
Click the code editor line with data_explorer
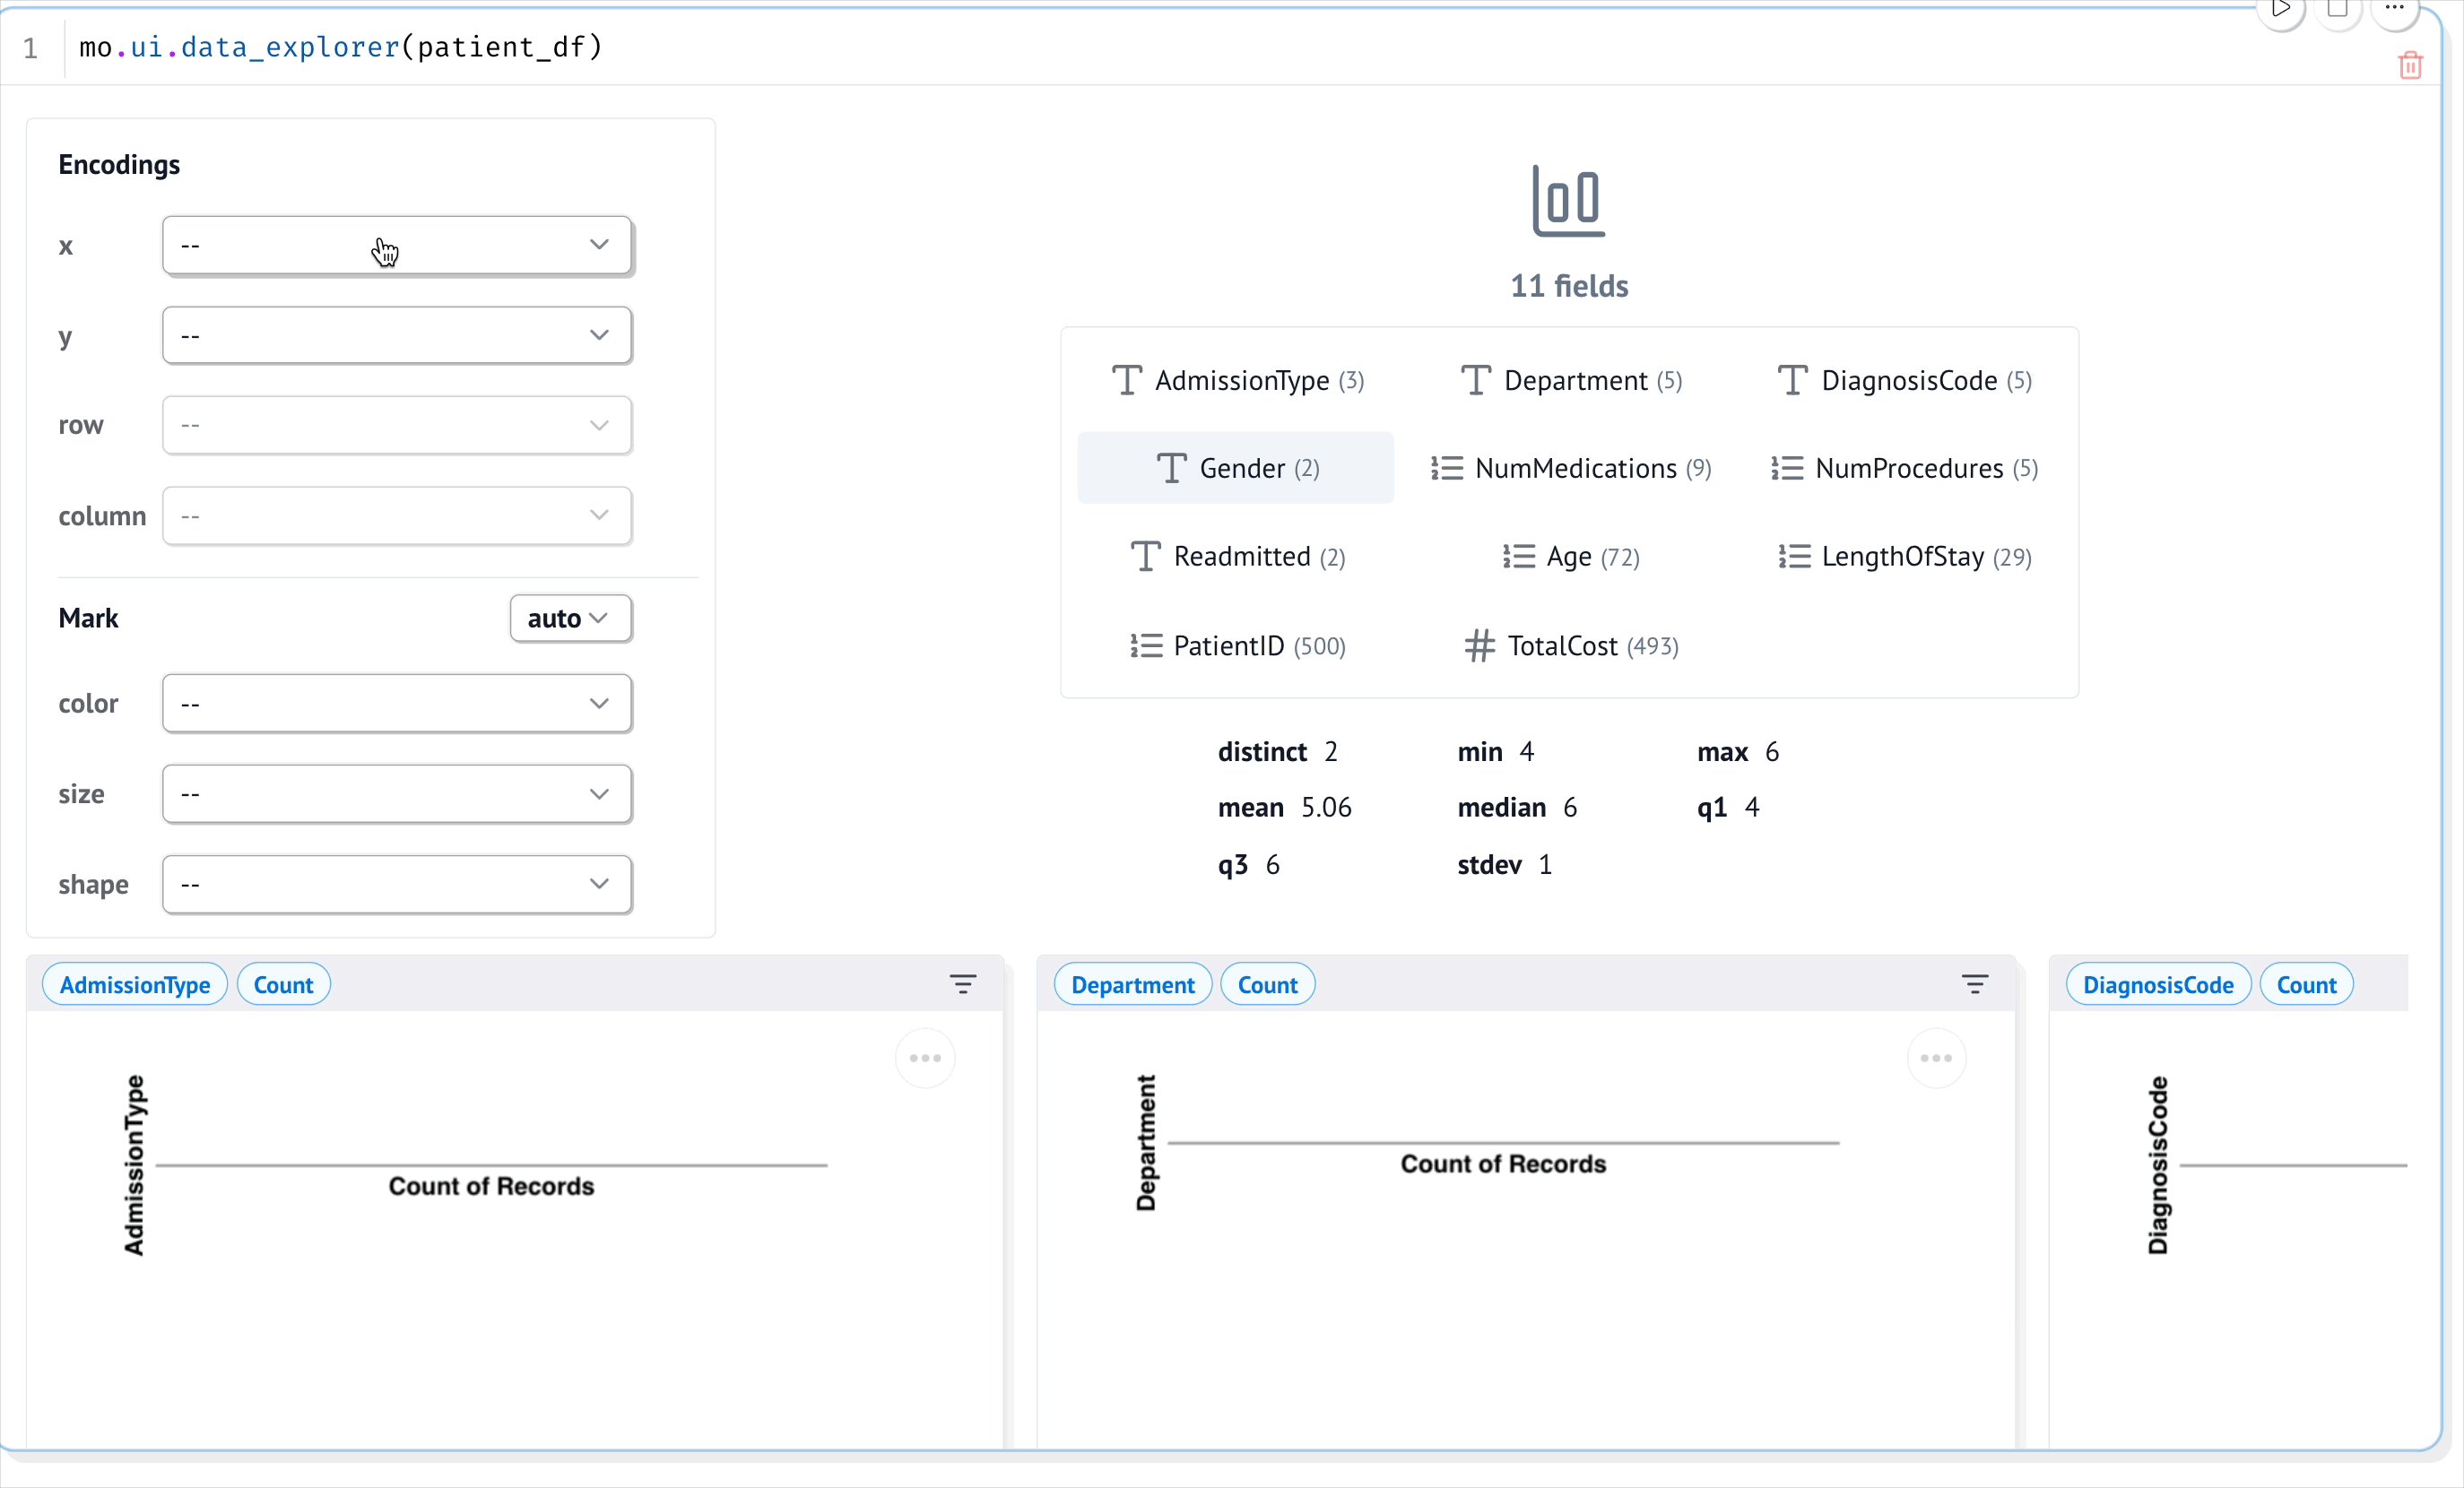click(x=340, y=47)
